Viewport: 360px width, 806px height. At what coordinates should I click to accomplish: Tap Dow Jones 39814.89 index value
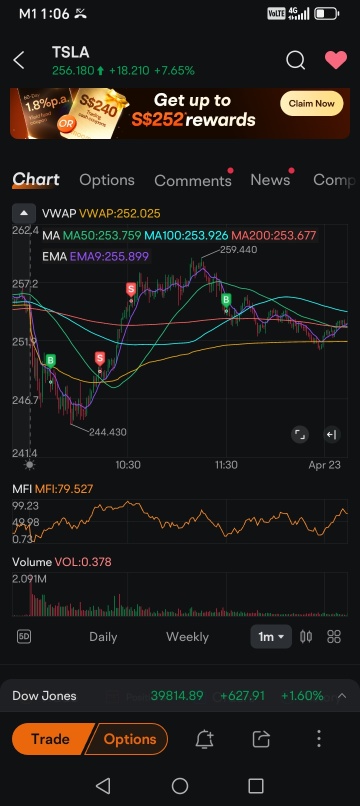click(177, 696)
